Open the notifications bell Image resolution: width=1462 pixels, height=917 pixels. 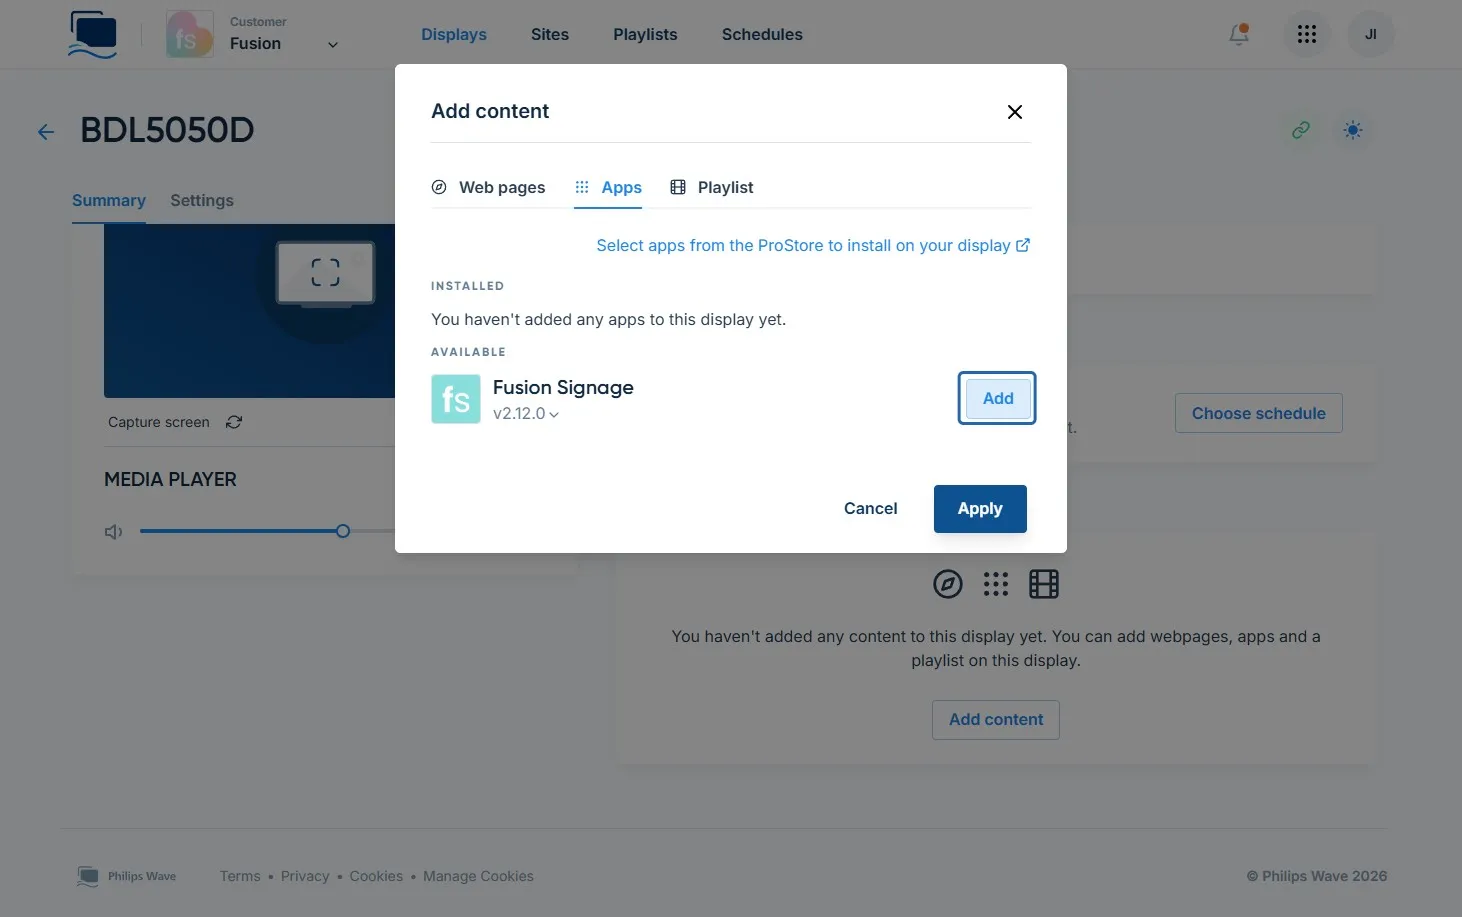pos(1239,34)
